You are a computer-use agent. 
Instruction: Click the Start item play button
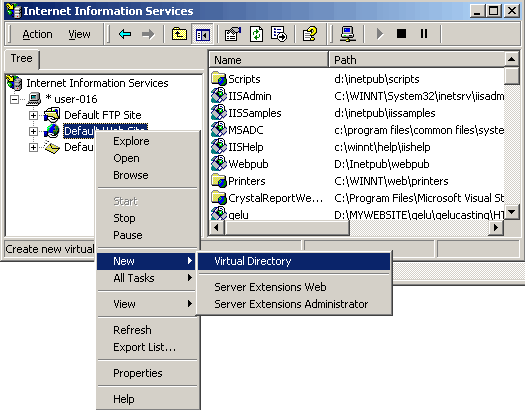pos(379,34)
